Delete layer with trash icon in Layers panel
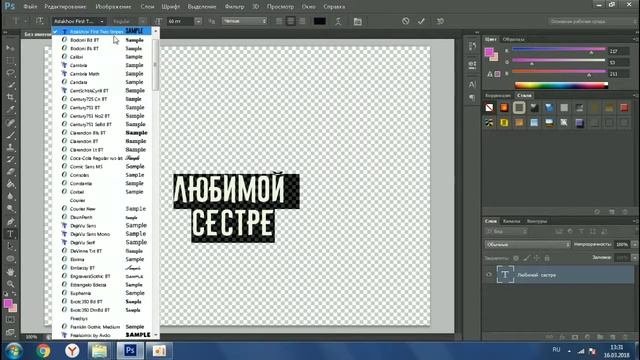This screenshot has width=640, height=360. point(625,337)
